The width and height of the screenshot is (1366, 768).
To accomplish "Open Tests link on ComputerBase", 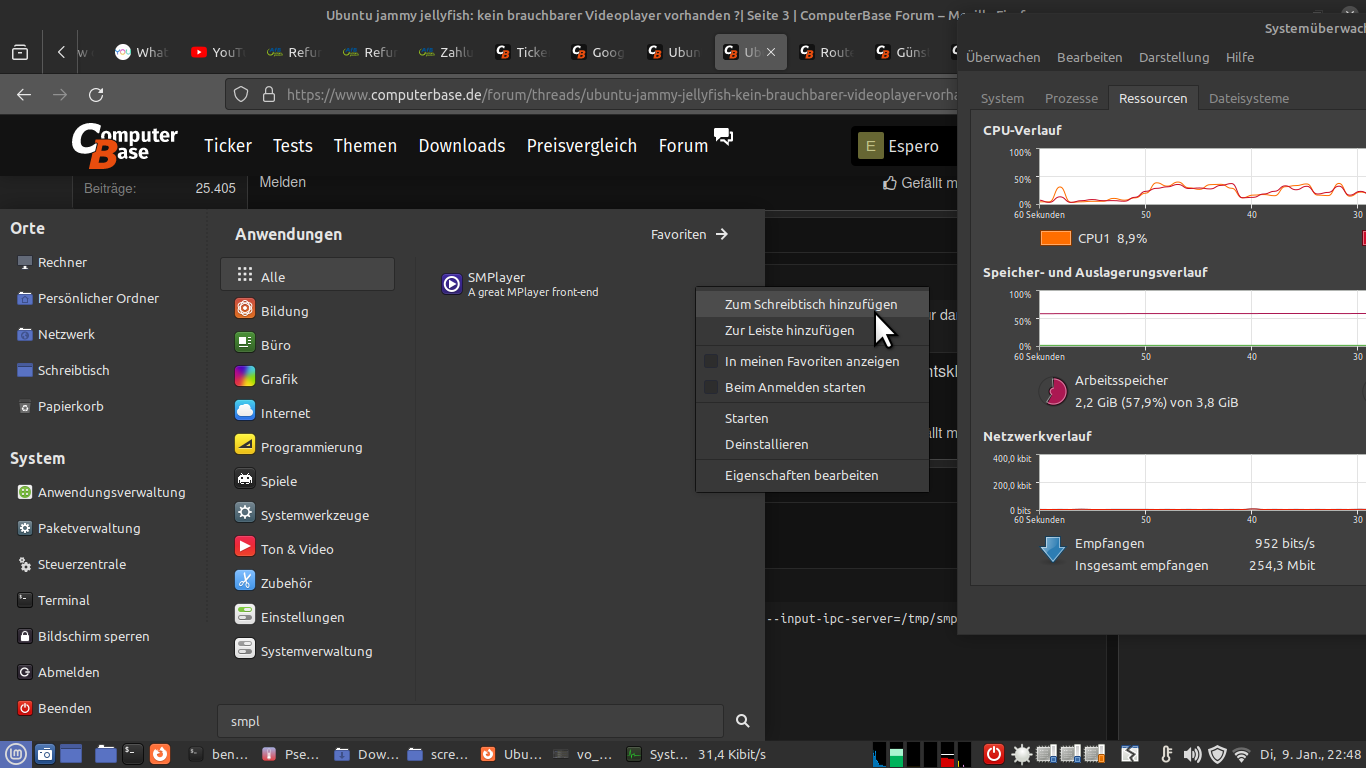I will pos(293,145).
